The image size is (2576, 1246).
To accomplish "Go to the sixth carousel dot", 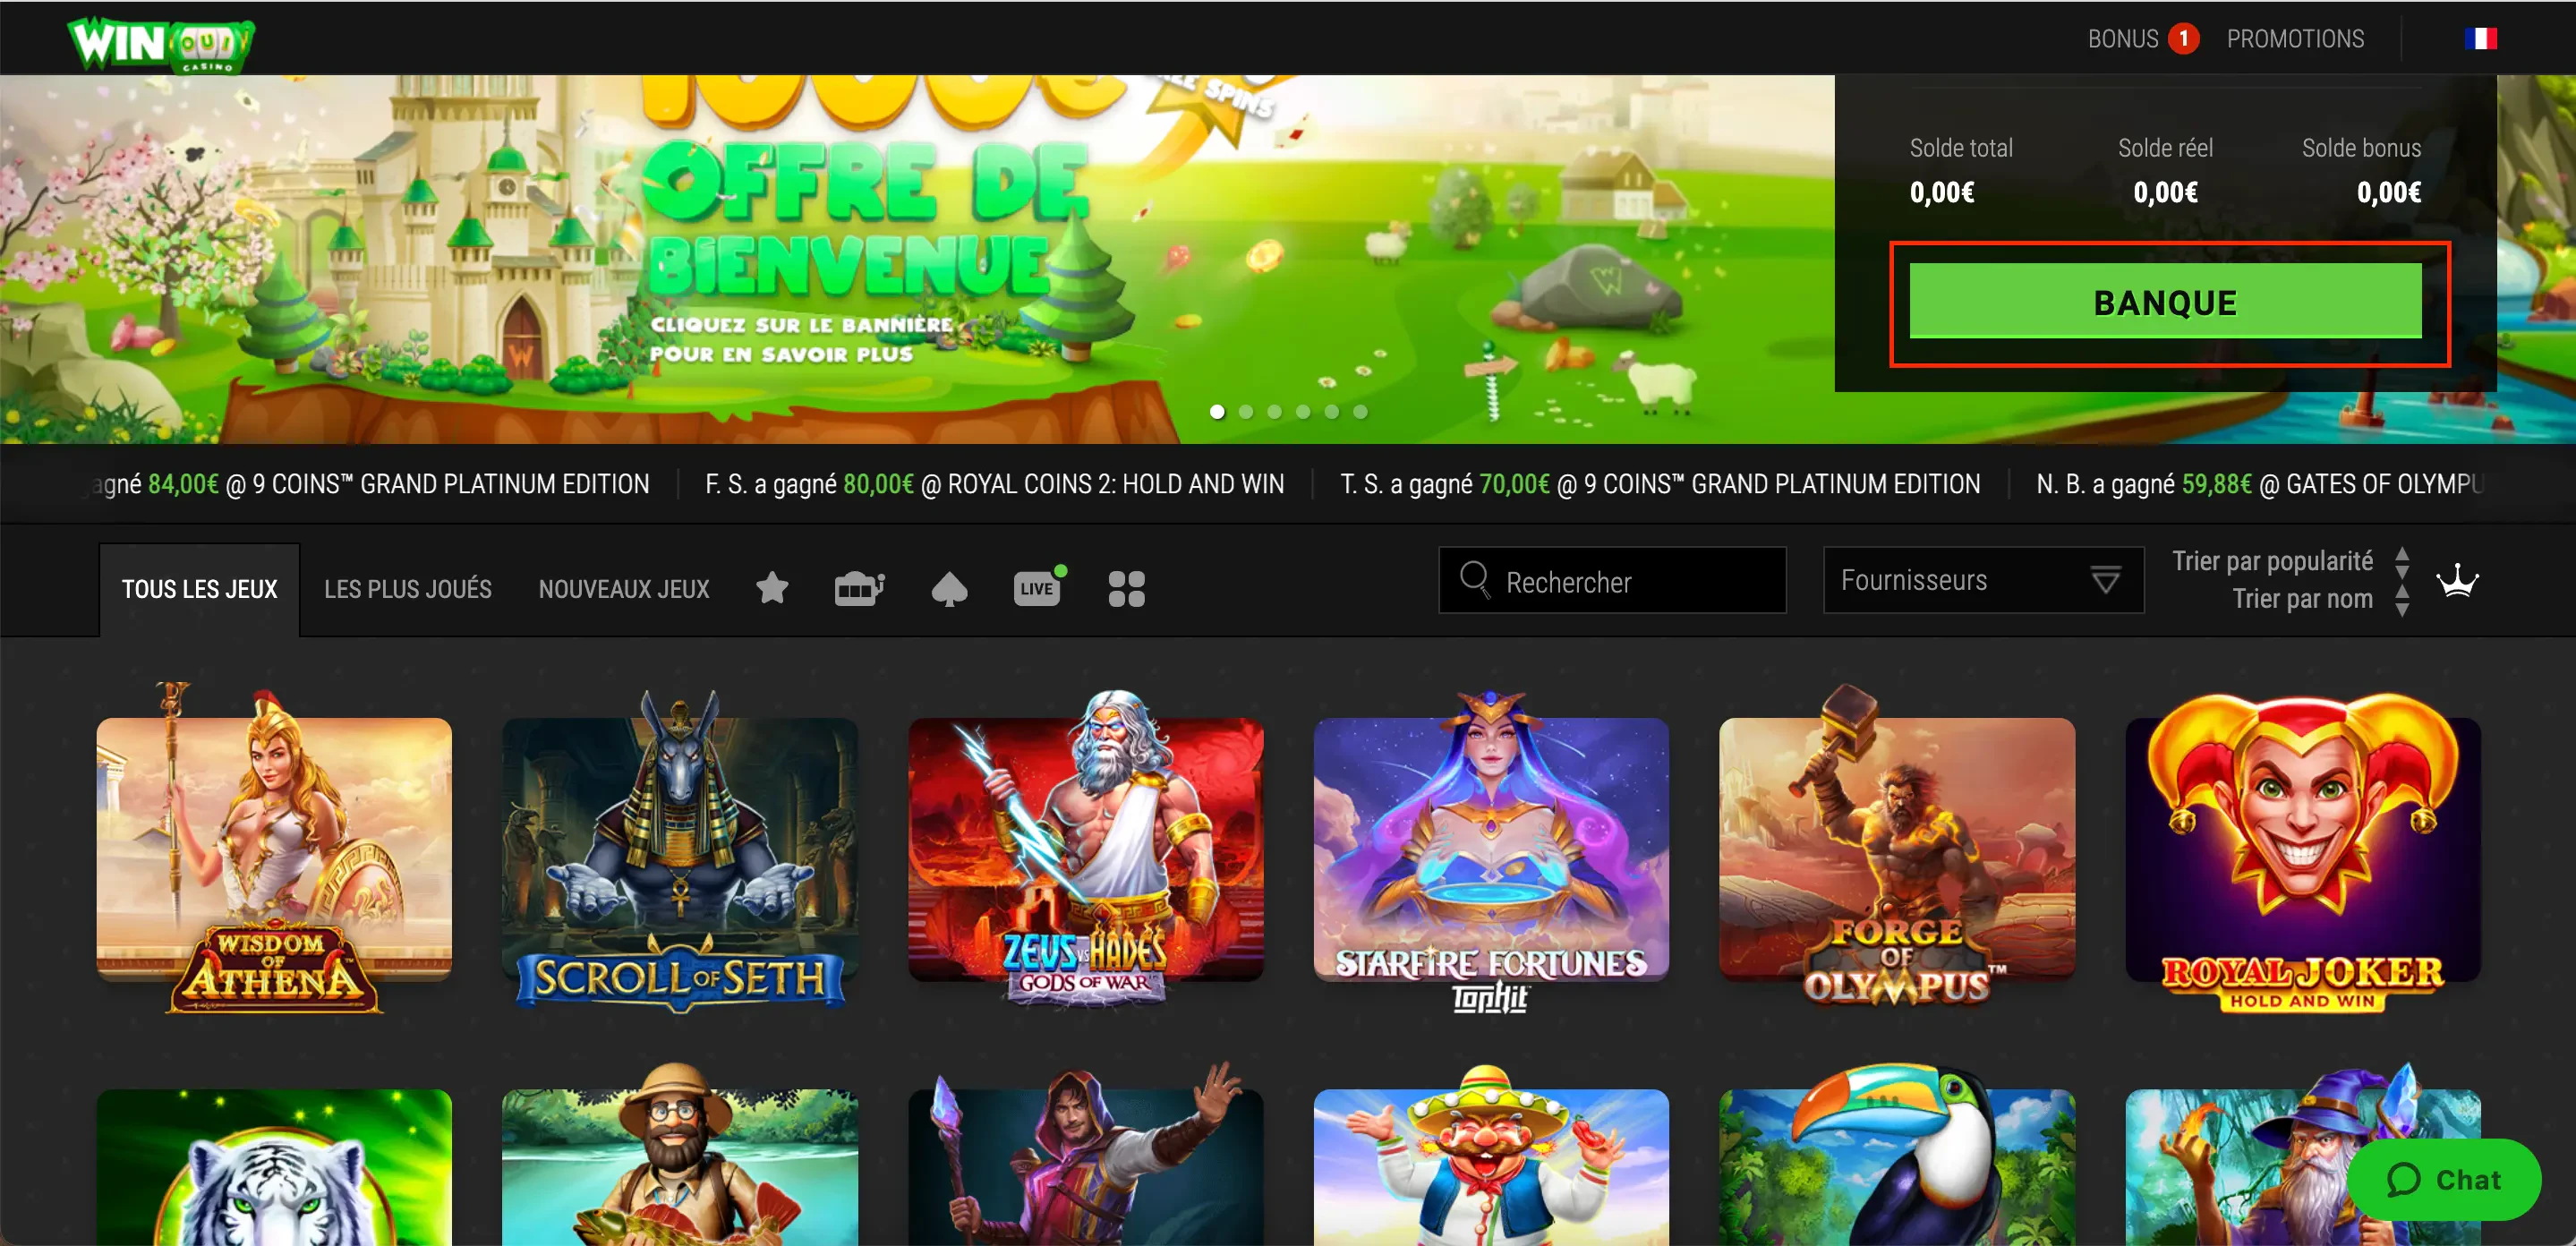I will (x=1360, y=412).
